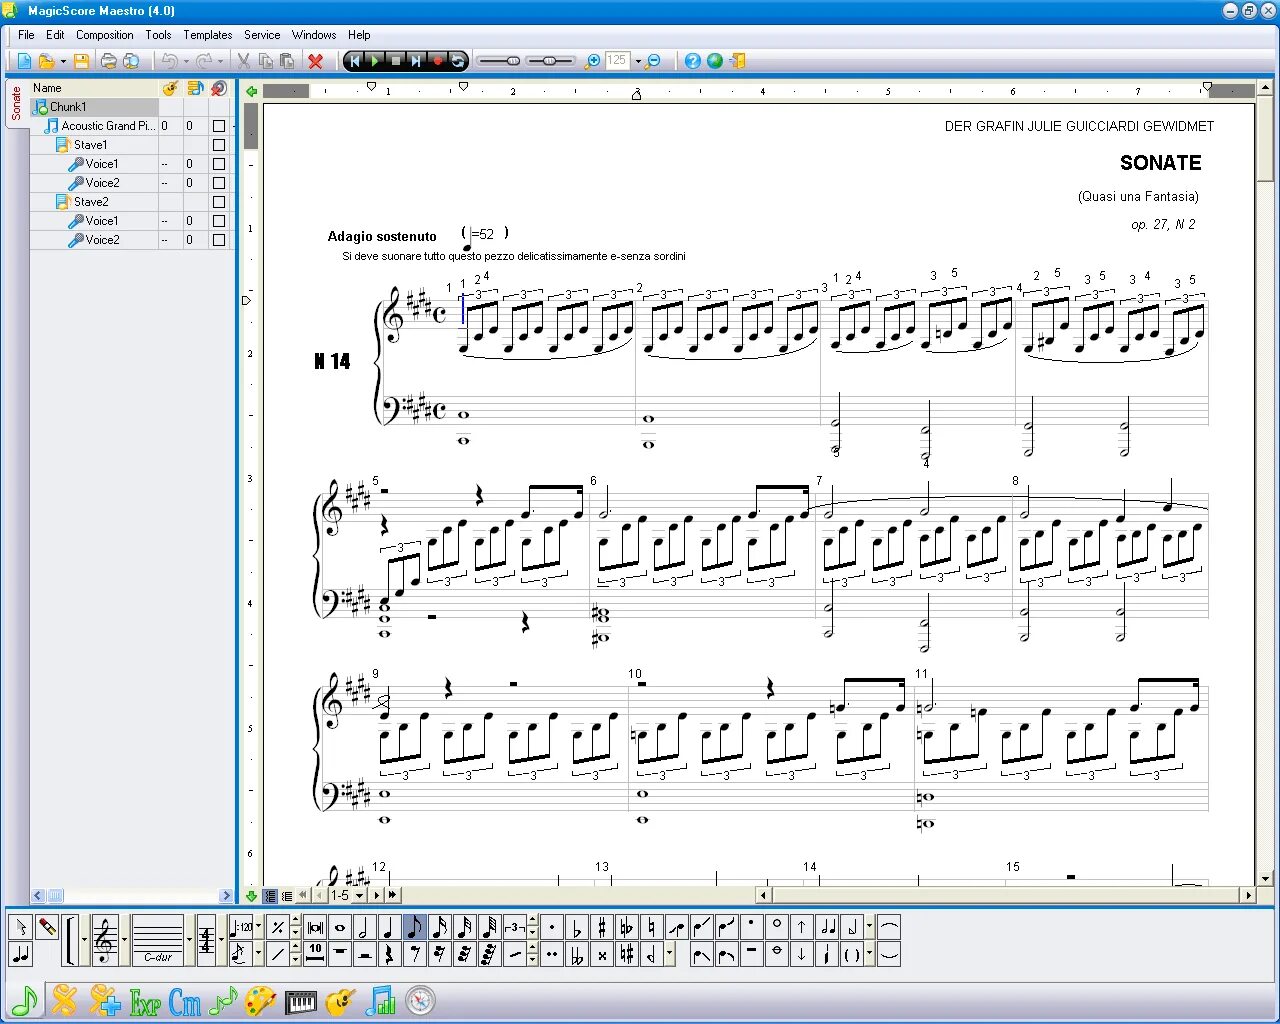Open the Cm chord symbols tab
1280x1024 pixels.
185,1002
